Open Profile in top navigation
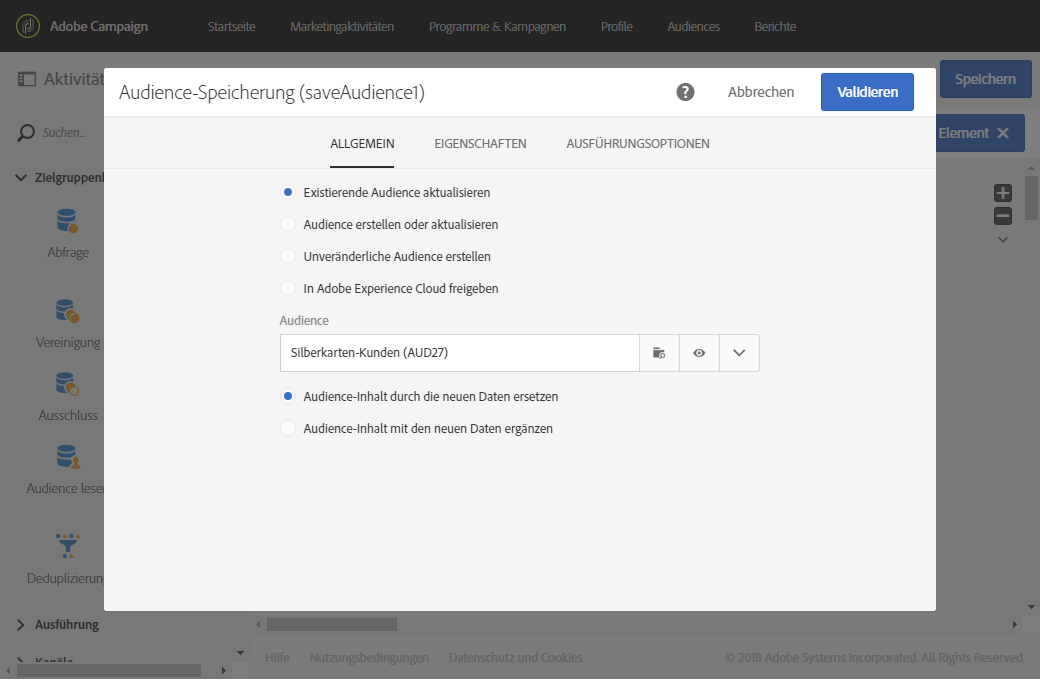 617,27
